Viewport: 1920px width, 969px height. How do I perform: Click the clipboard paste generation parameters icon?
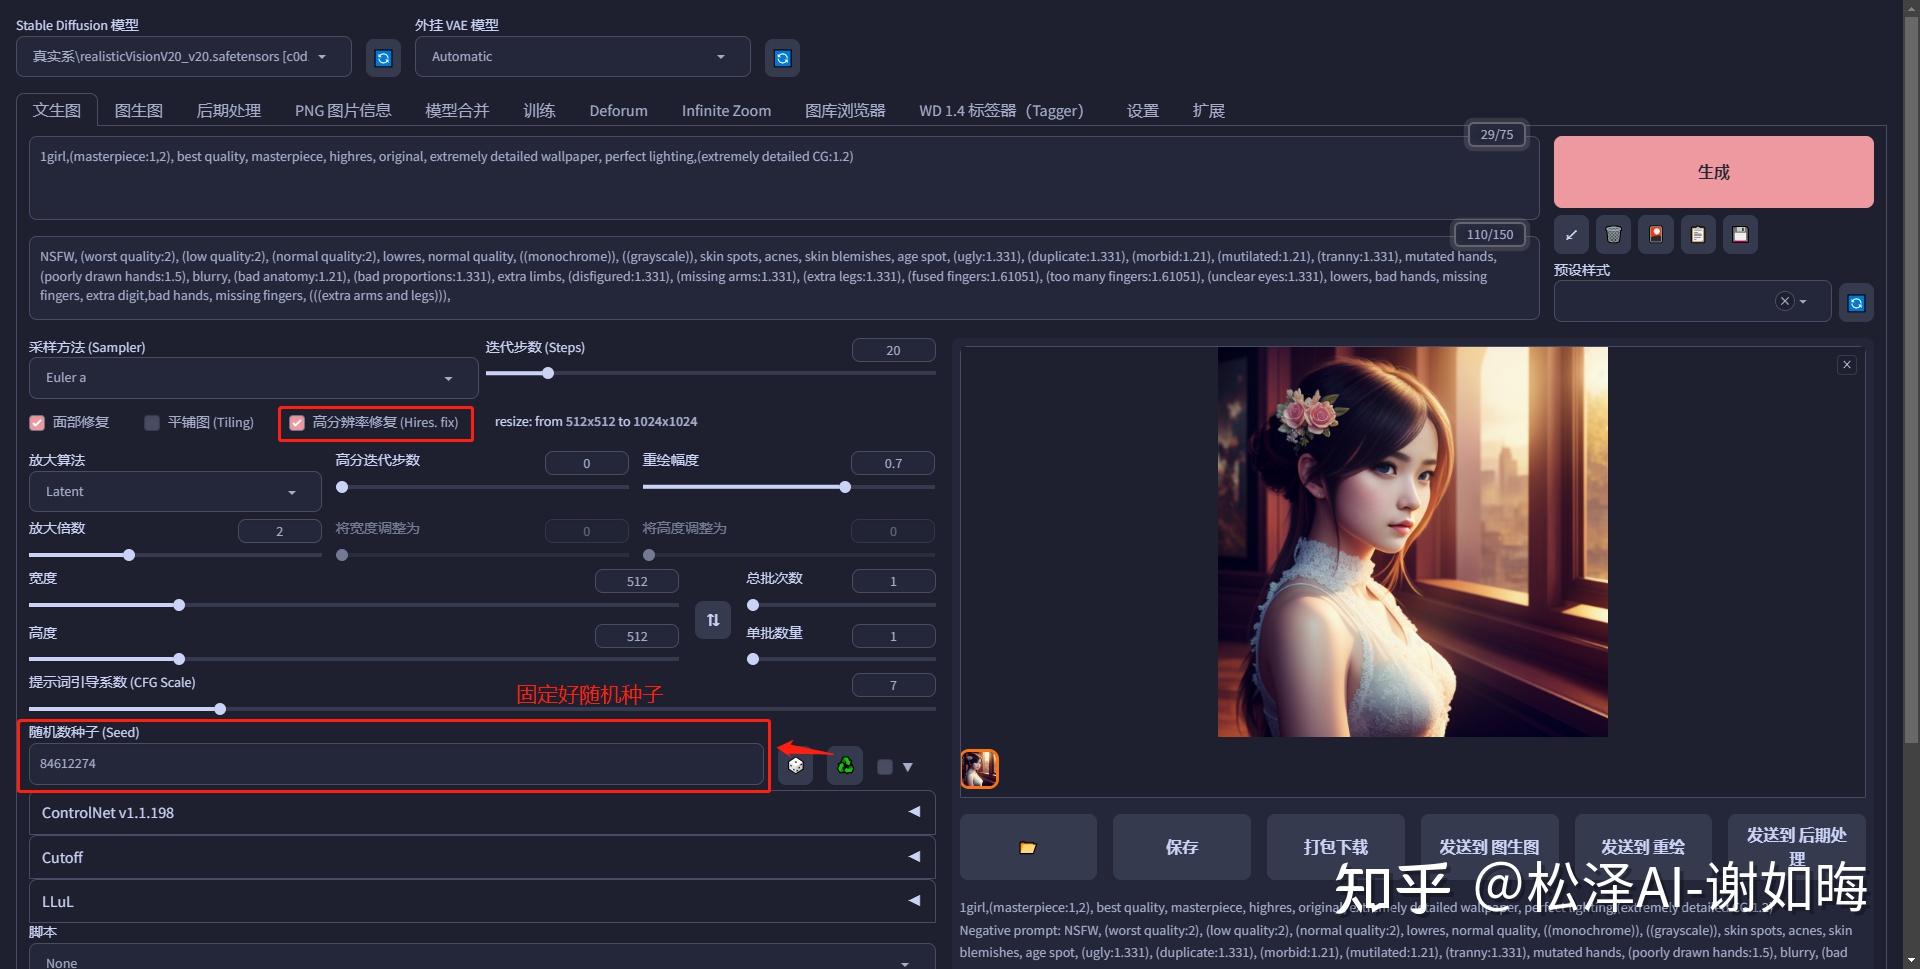(x=1698, y=234)
